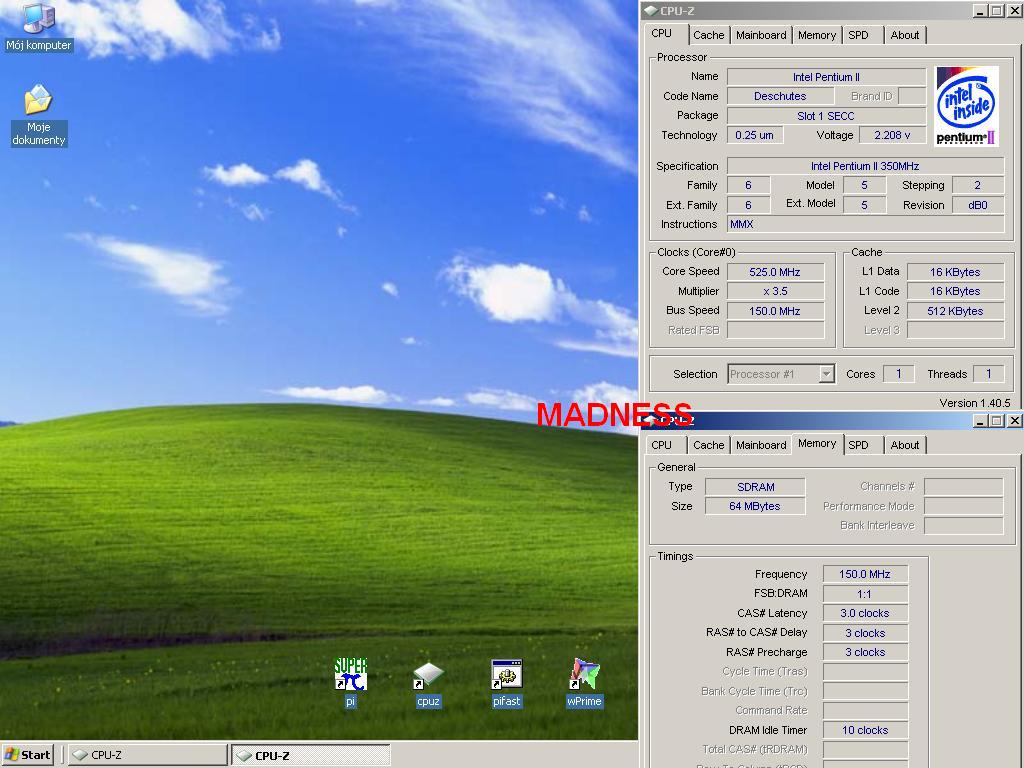Image resolution: width=1024 pixels, height=768 pixels.
Task: Click the Deschutes code name value
Action: pos(780,96)
